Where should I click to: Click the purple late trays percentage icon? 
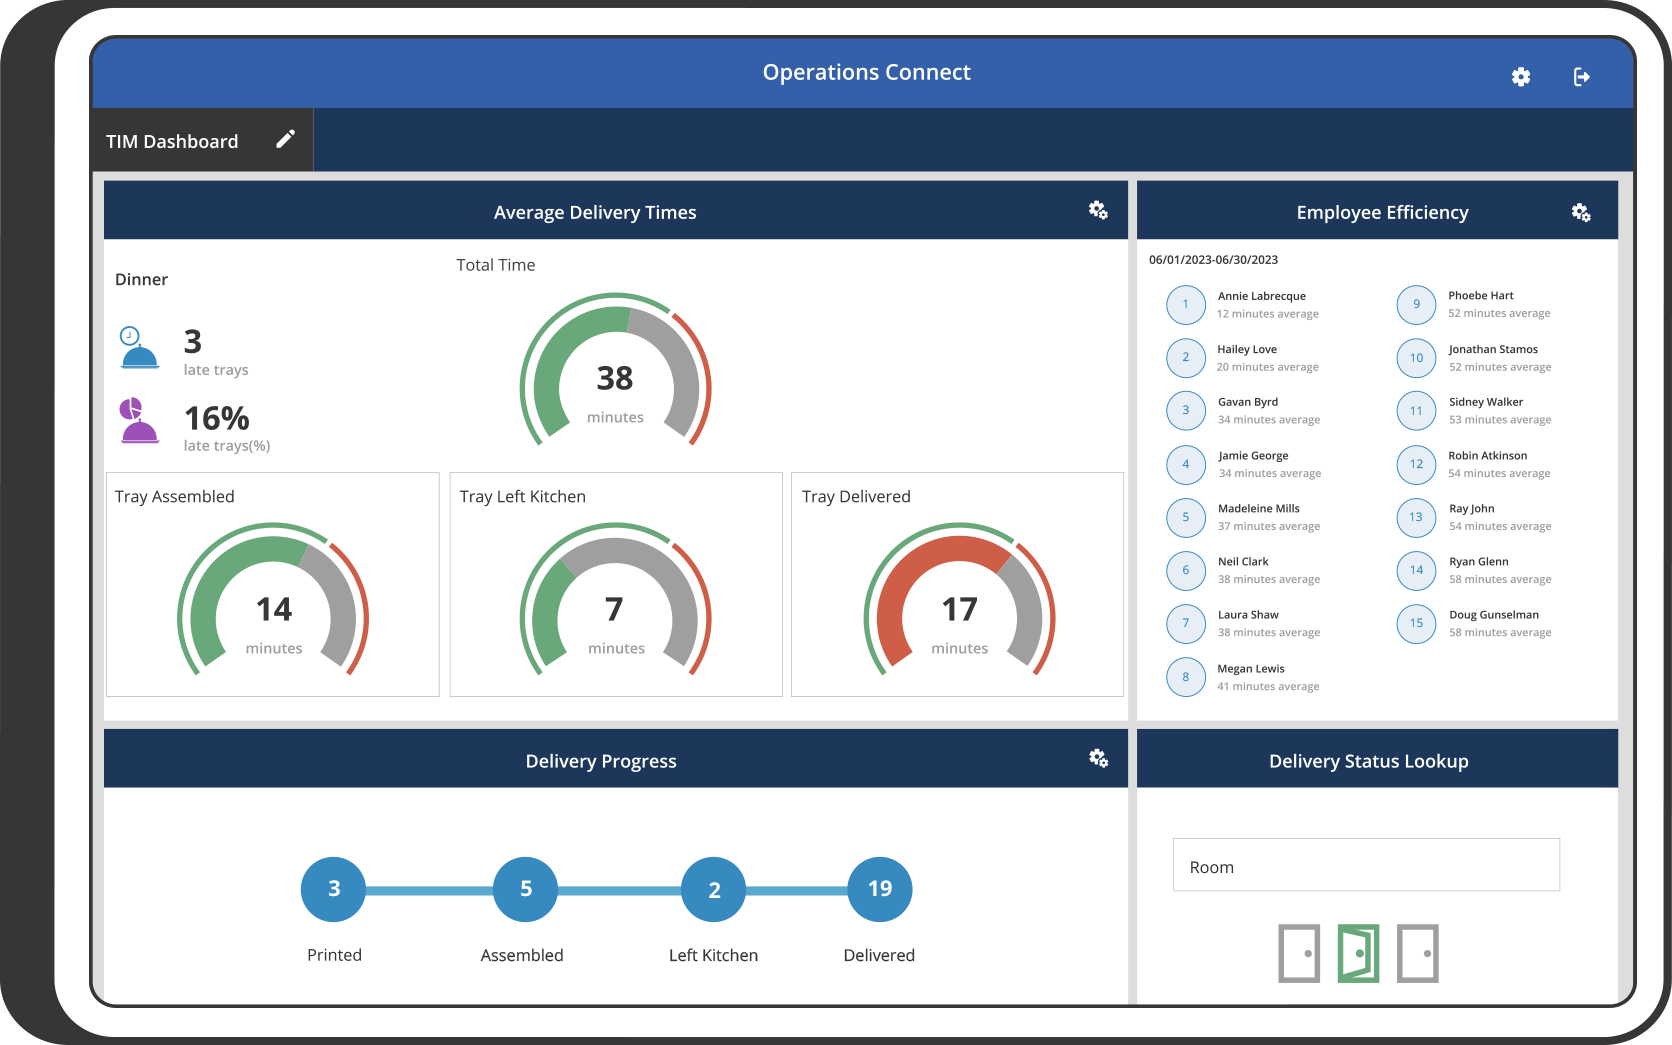click(x=140, y=423)
